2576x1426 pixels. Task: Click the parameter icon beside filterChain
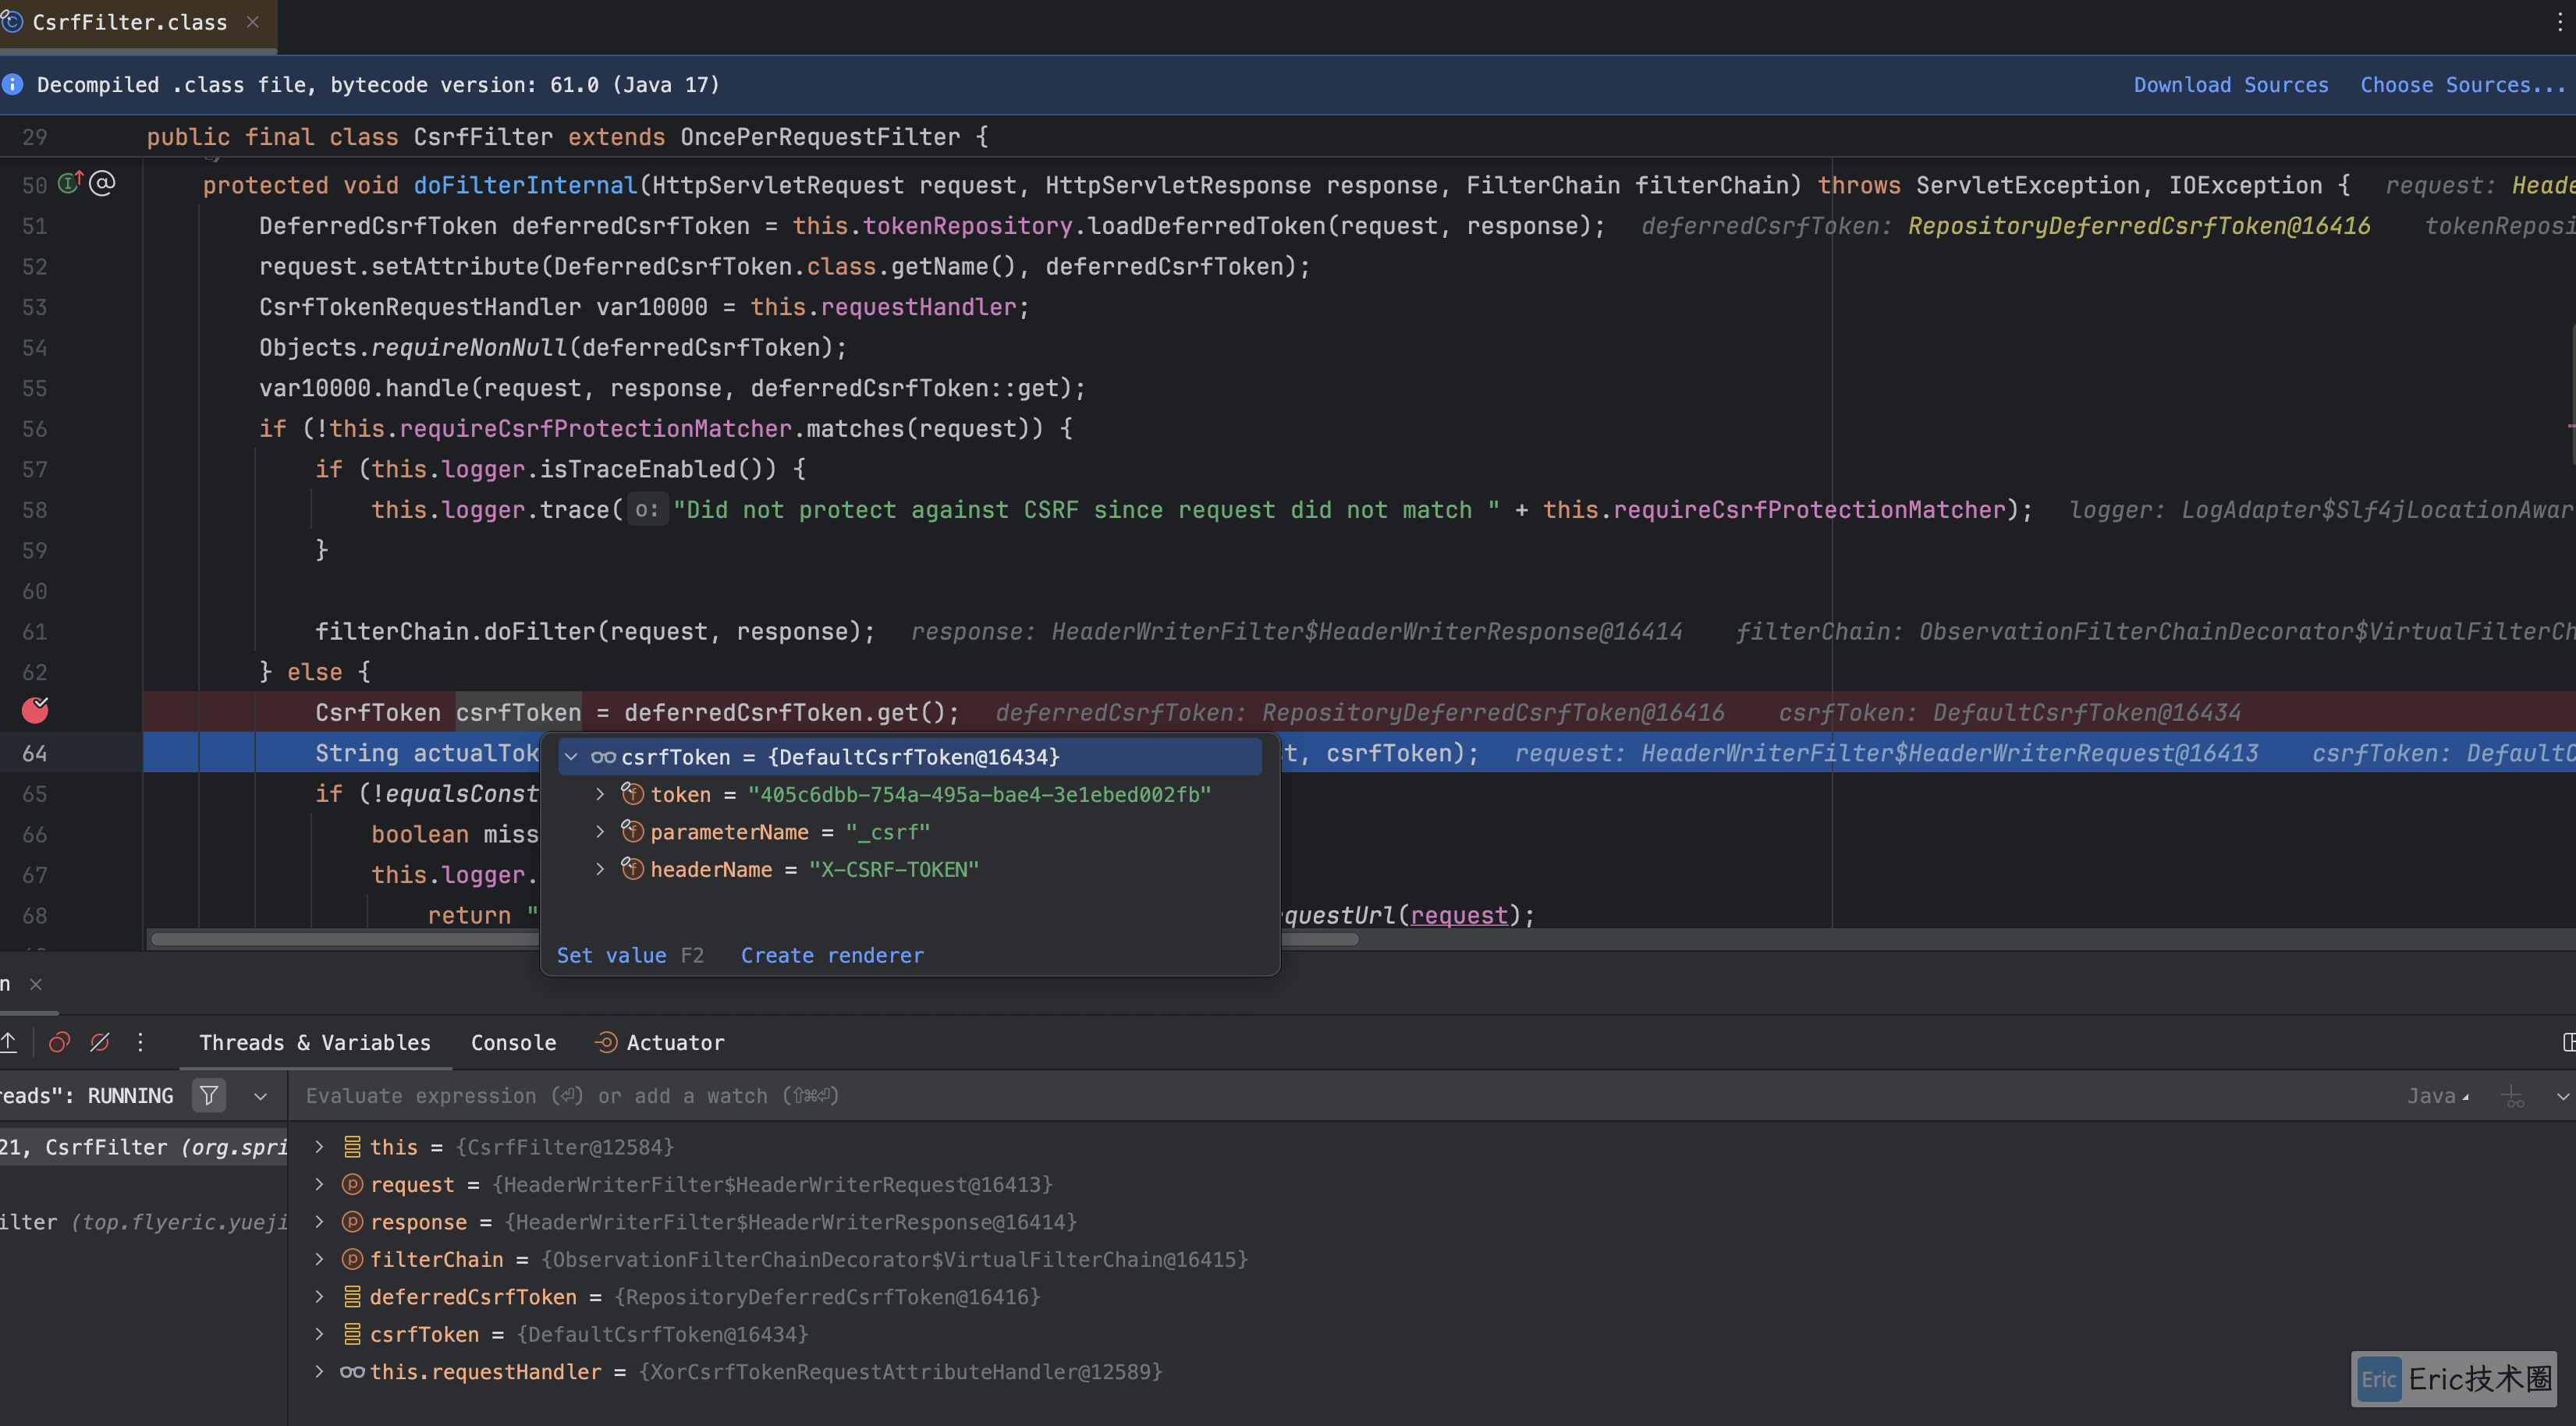pyautogui.click(x=352, y=1259)
